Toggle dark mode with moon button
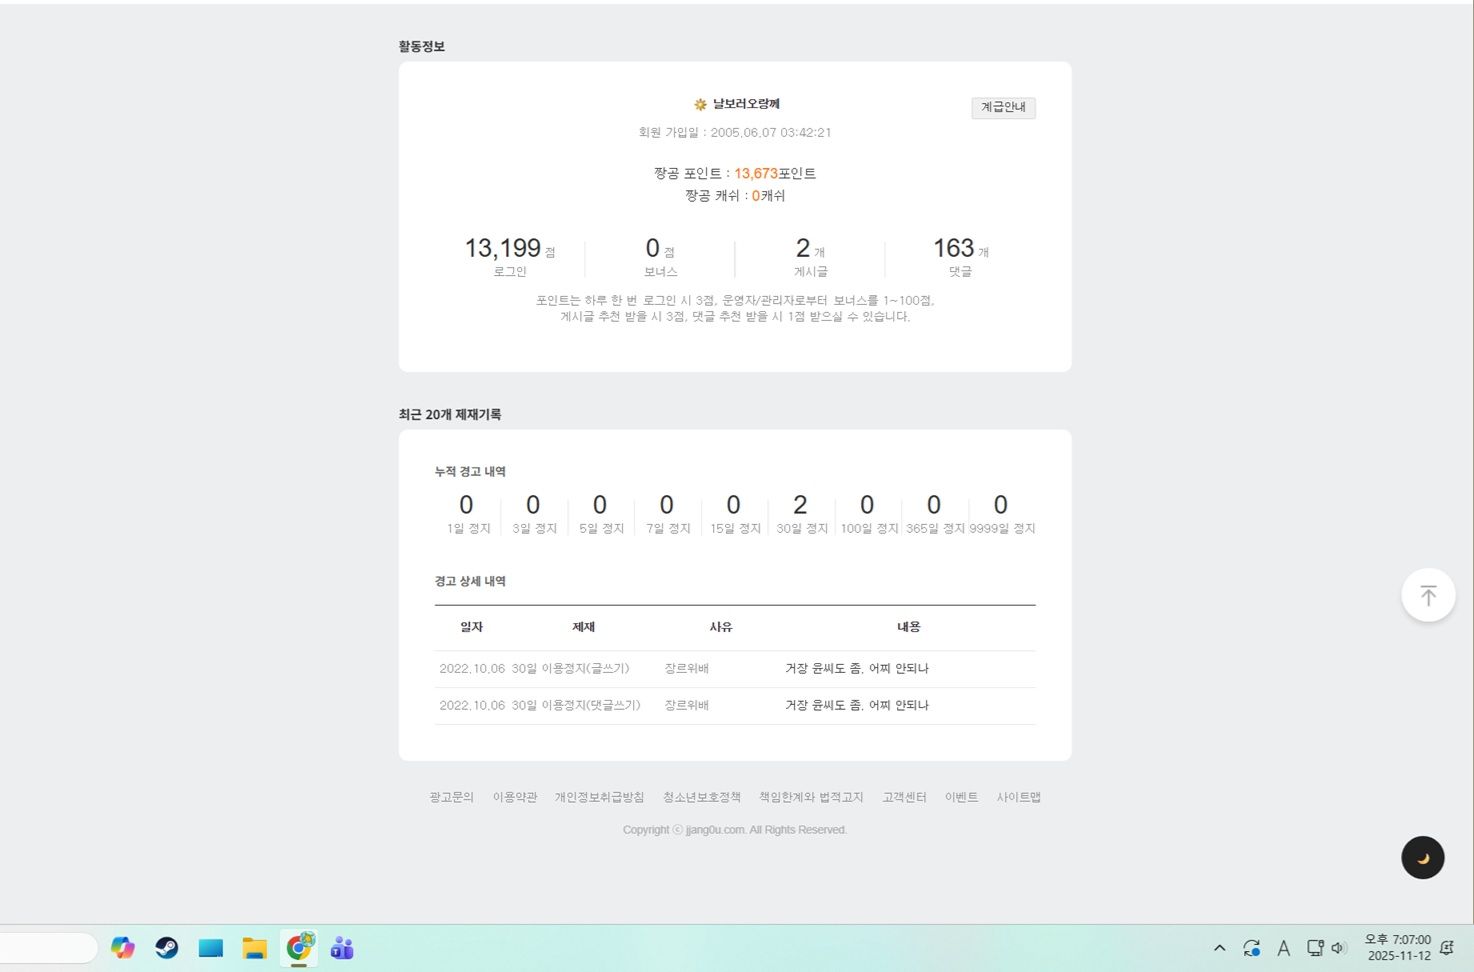This screenshot has width=1474, height=972. coord(1422,858)
